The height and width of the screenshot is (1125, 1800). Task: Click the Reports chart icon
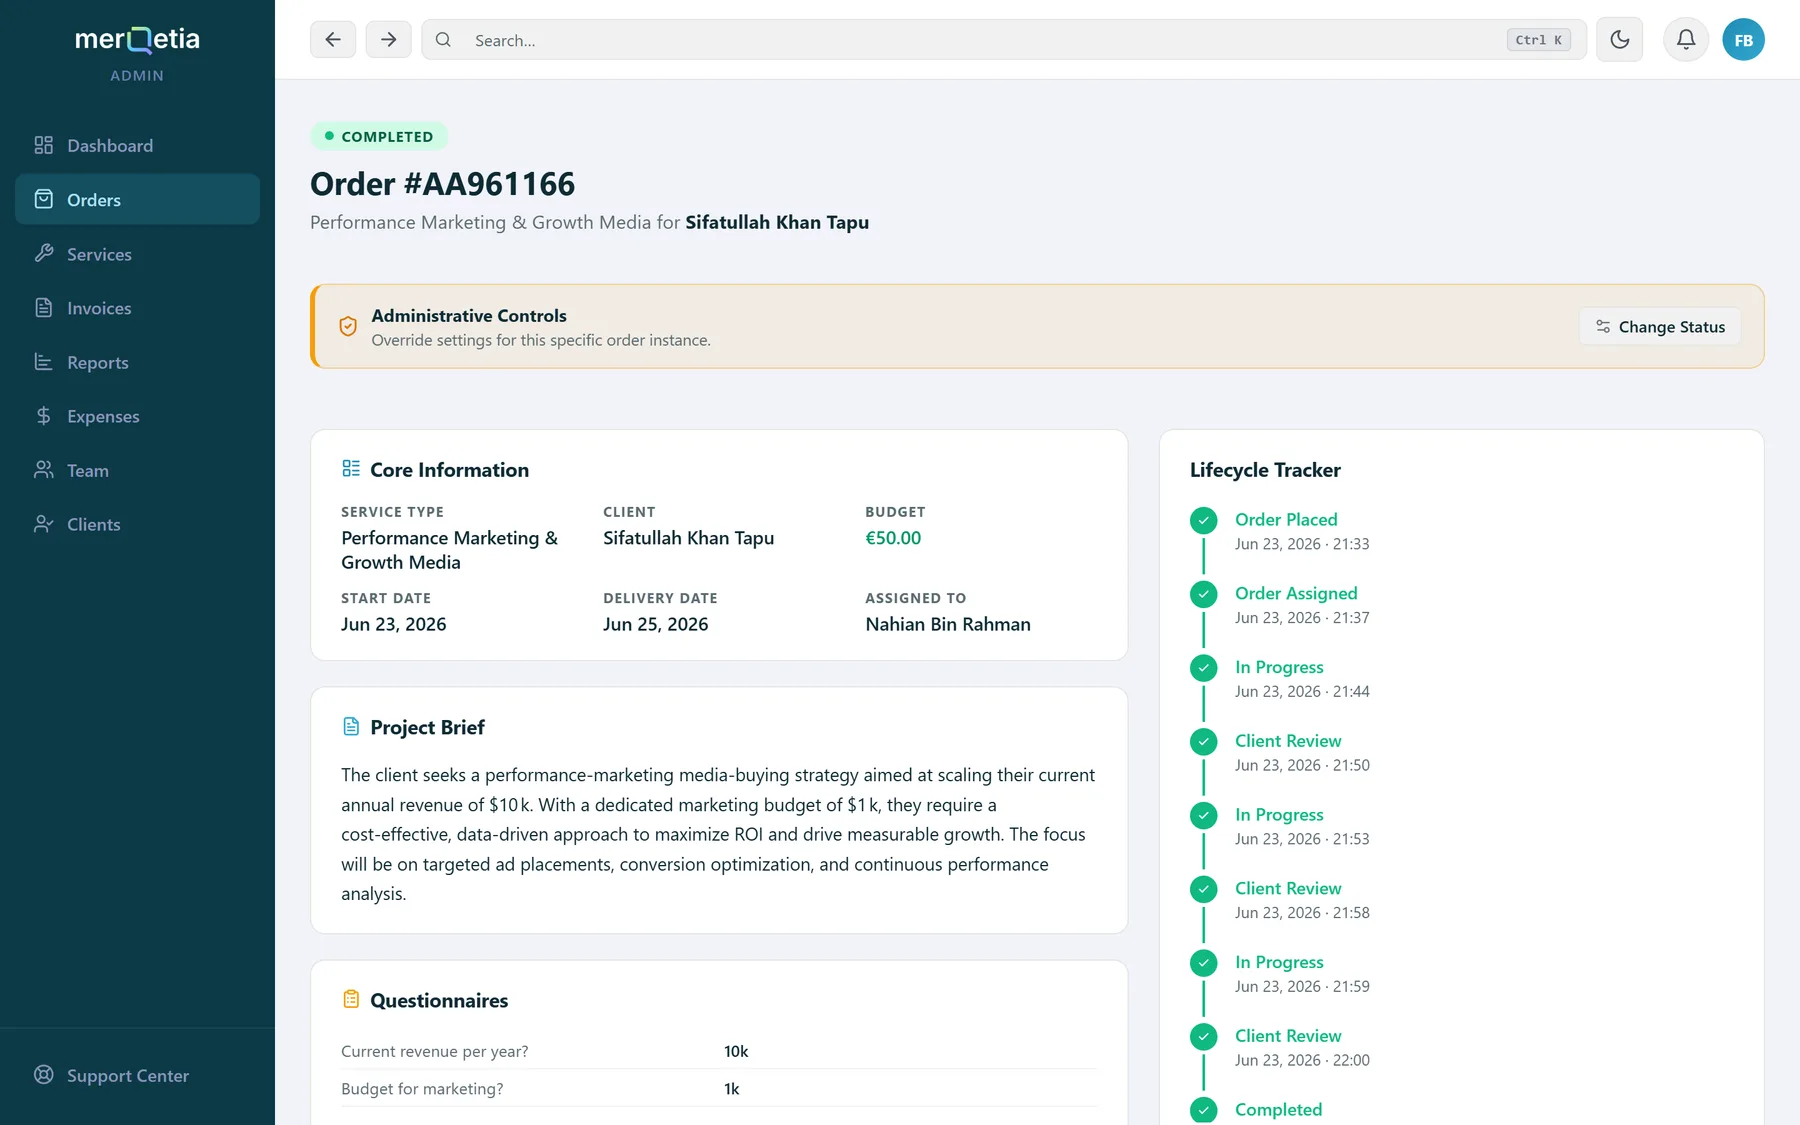[x=43, y=361]
